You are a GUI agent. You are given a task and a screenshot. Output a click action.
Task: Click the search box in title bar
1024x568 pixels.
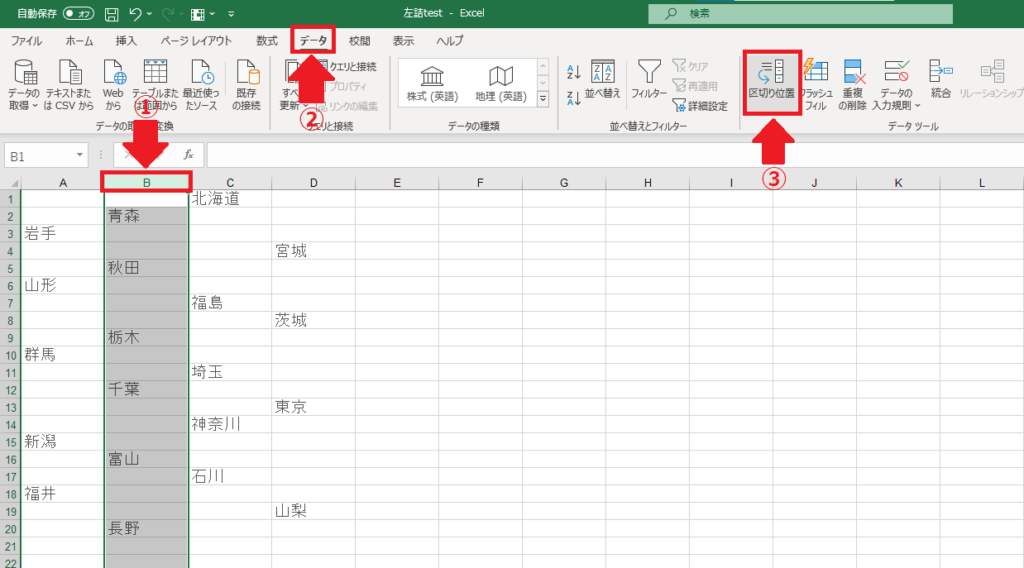pos(800,13)
